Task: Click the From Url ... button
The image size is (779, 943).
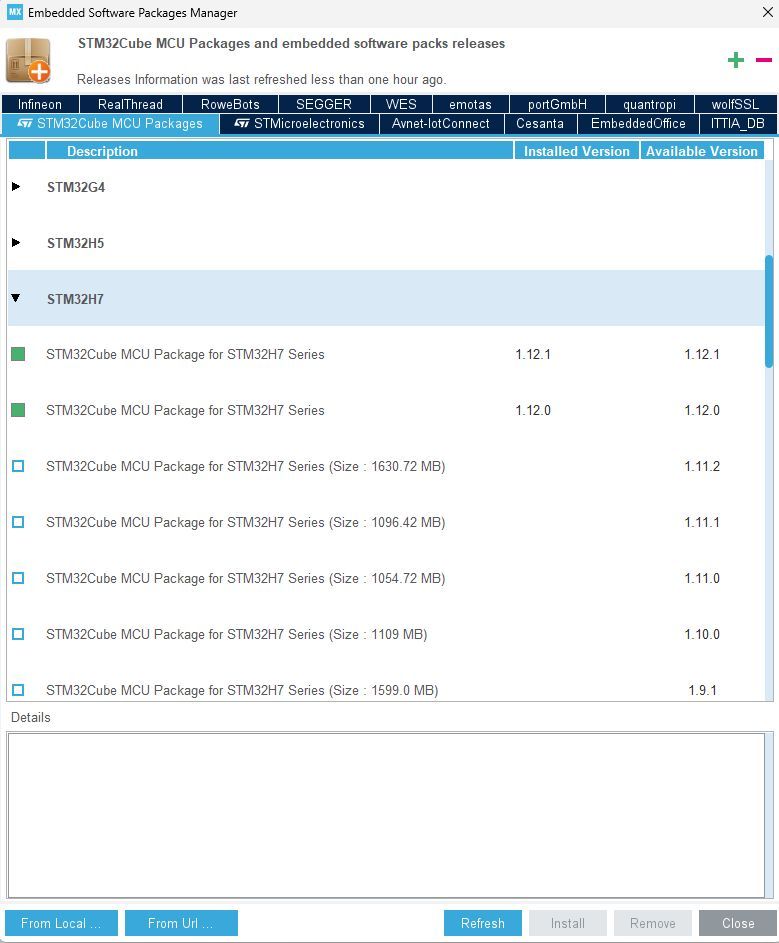Action: (x=181, y=923)
